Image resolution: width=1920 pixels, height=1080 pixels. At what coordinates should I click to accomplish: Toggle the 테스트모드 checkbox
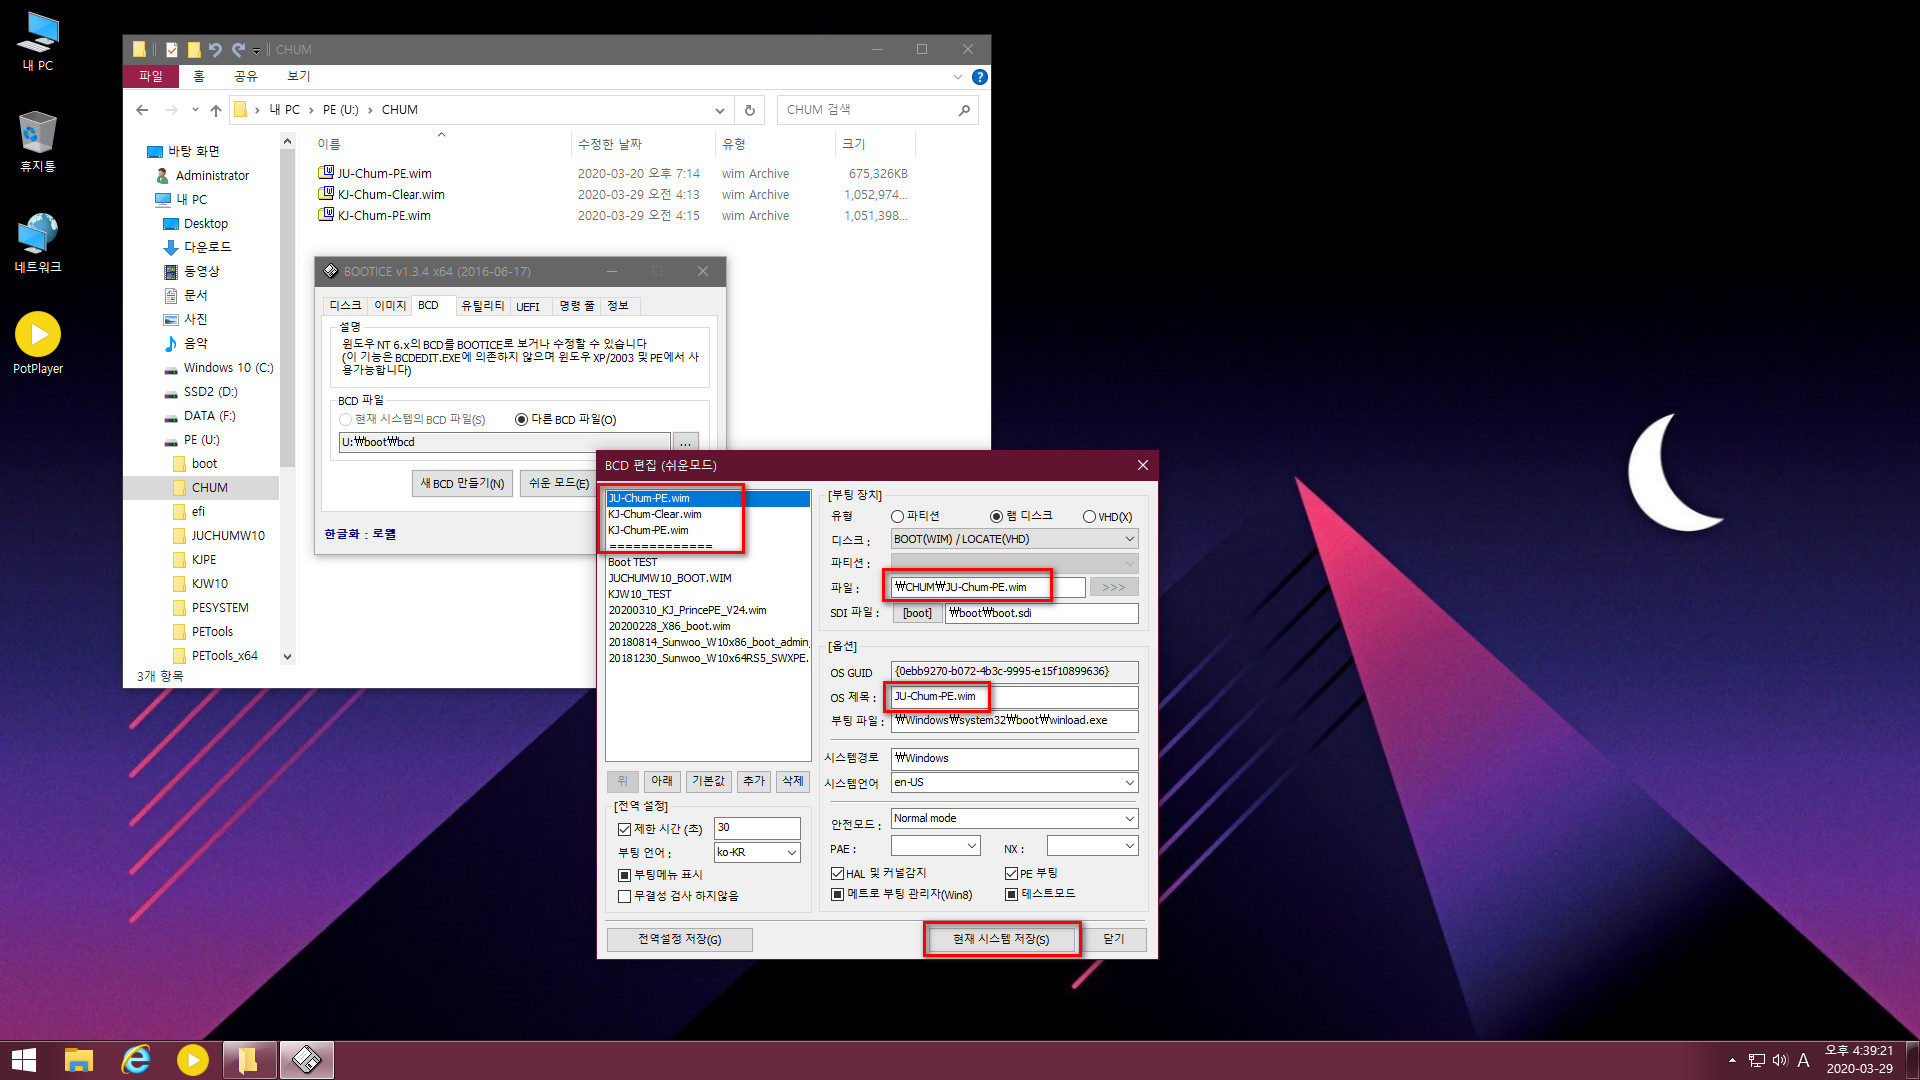tap(1011, 895)
